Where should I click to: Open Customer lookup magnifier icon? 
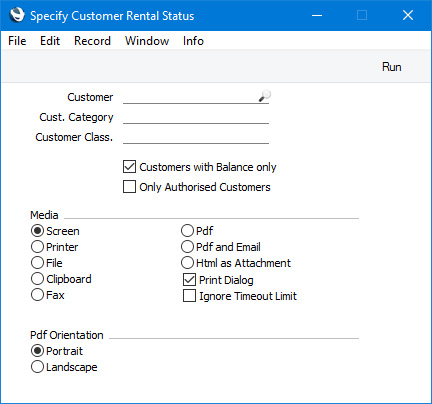[x=265, y=96]
